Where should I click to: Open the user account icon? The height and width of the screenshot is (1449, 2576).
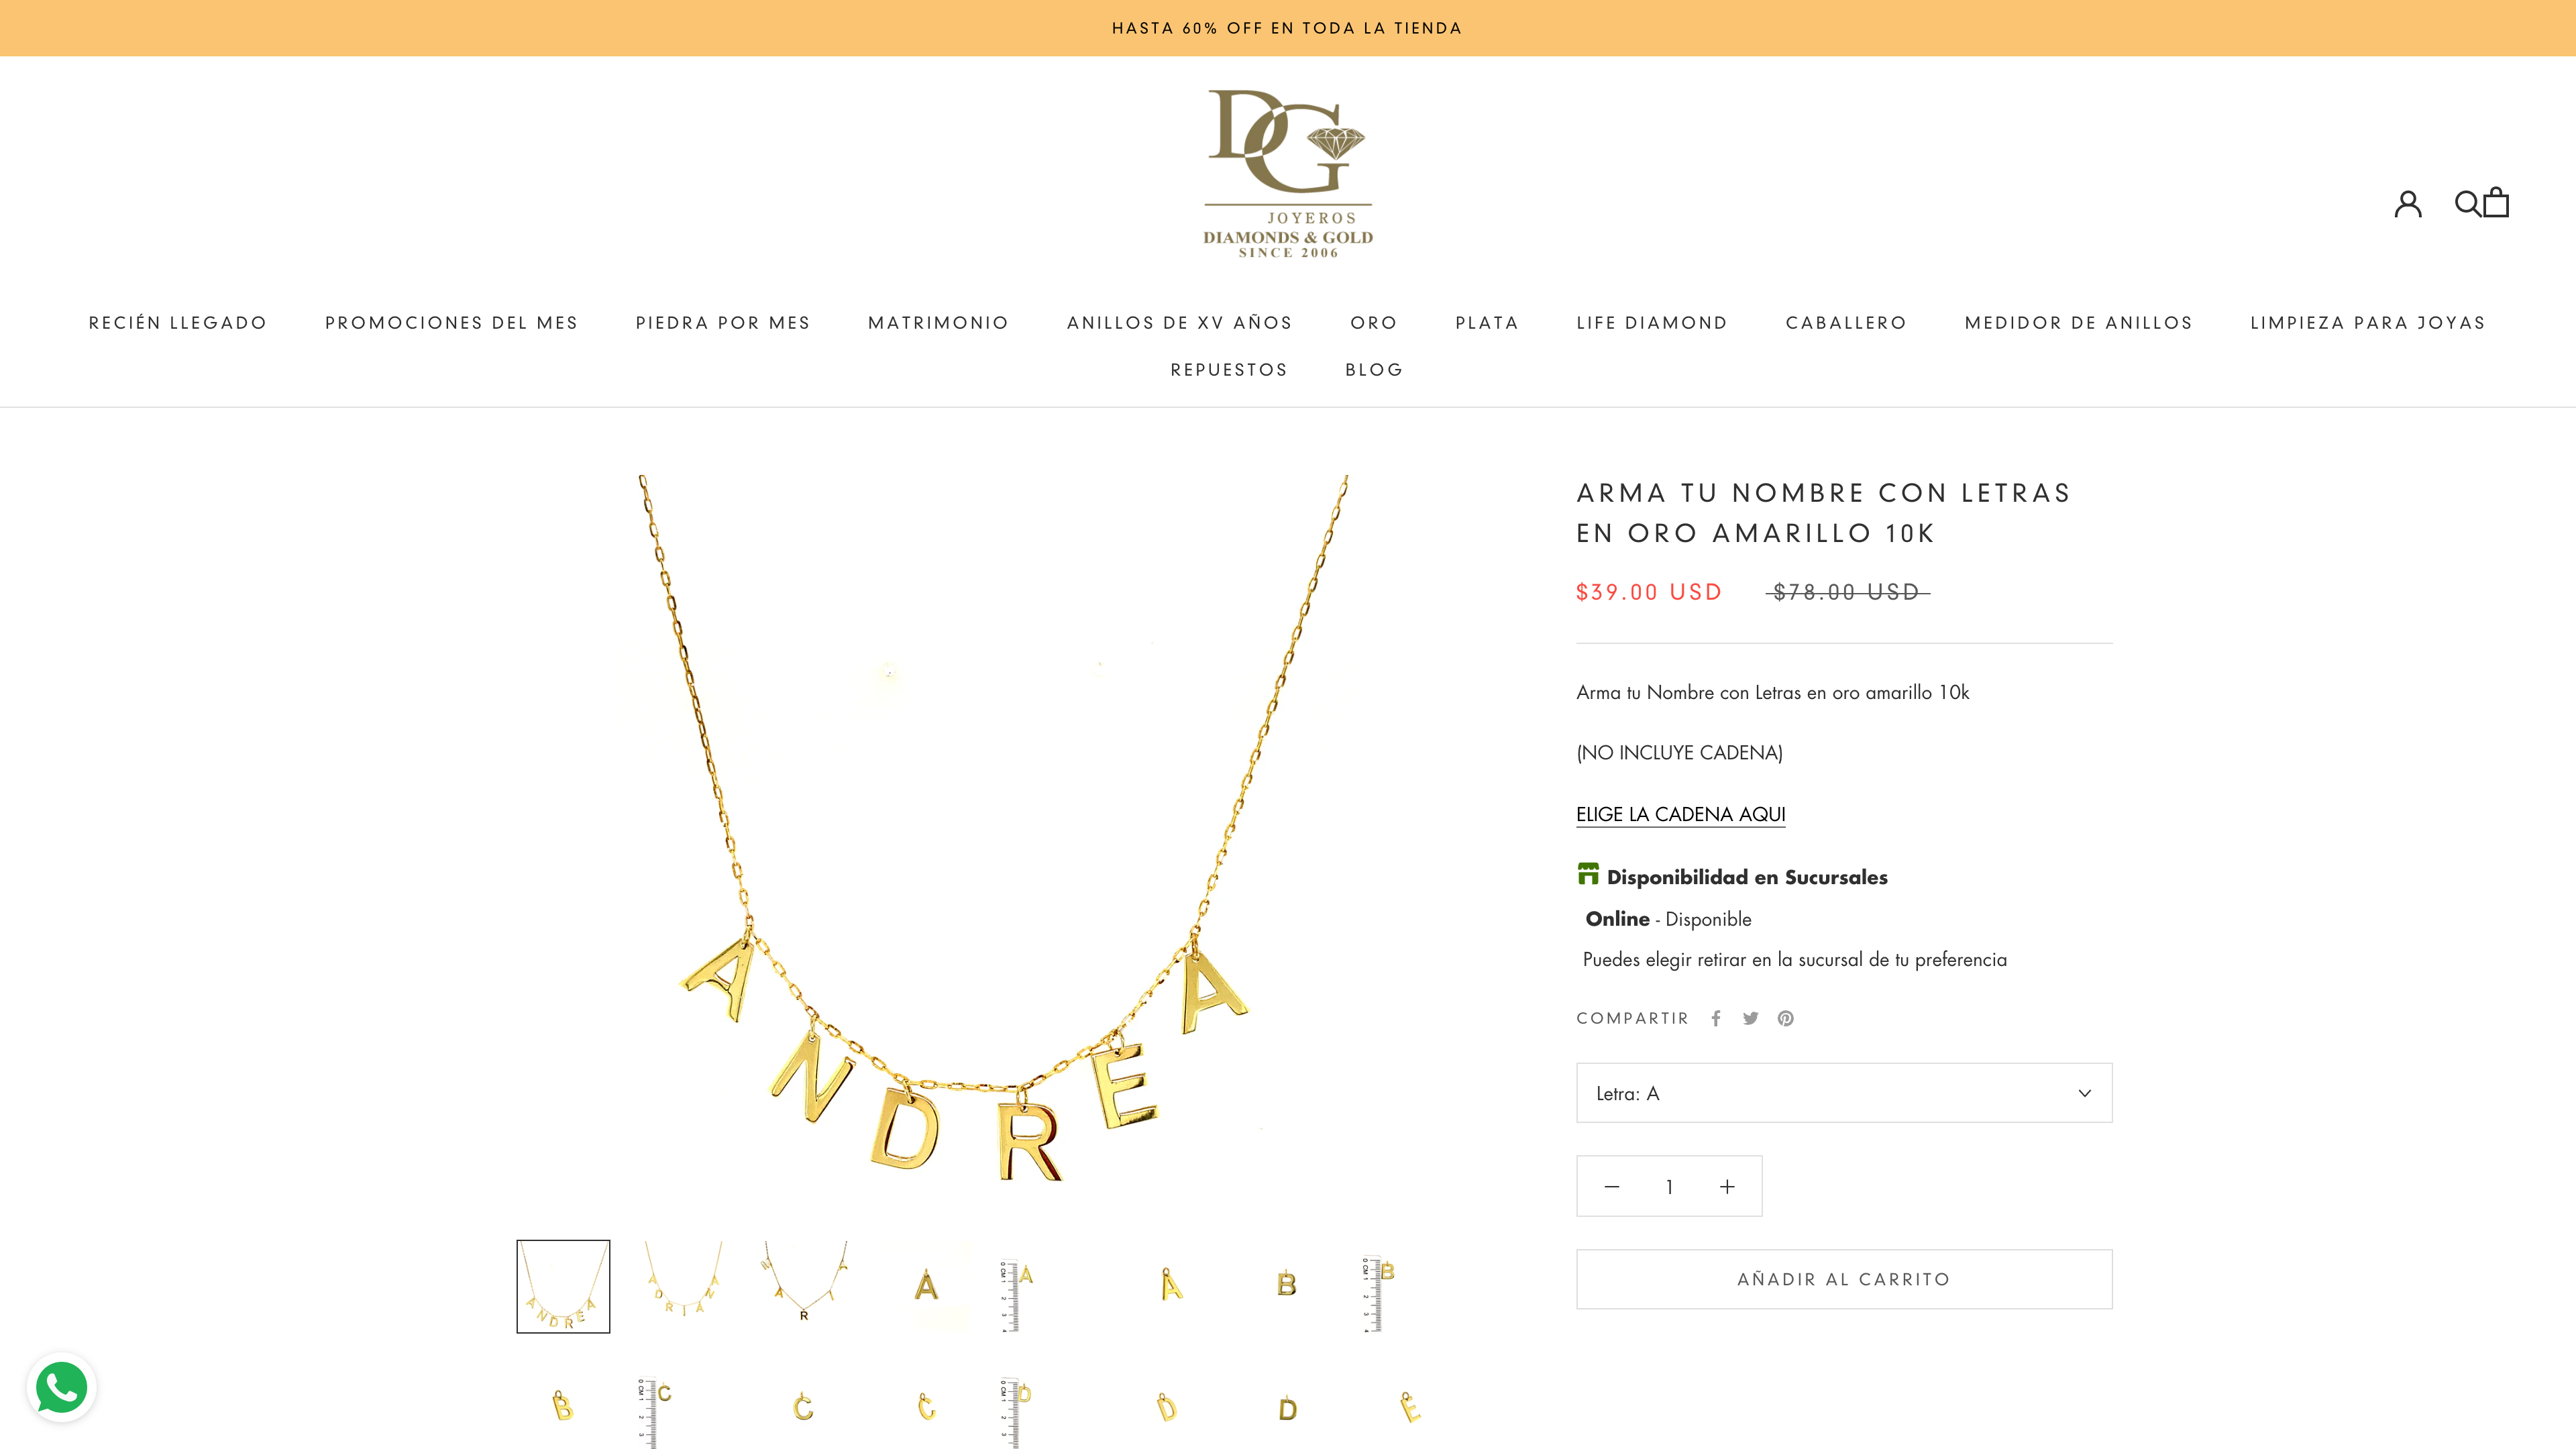click(2407, 203)
